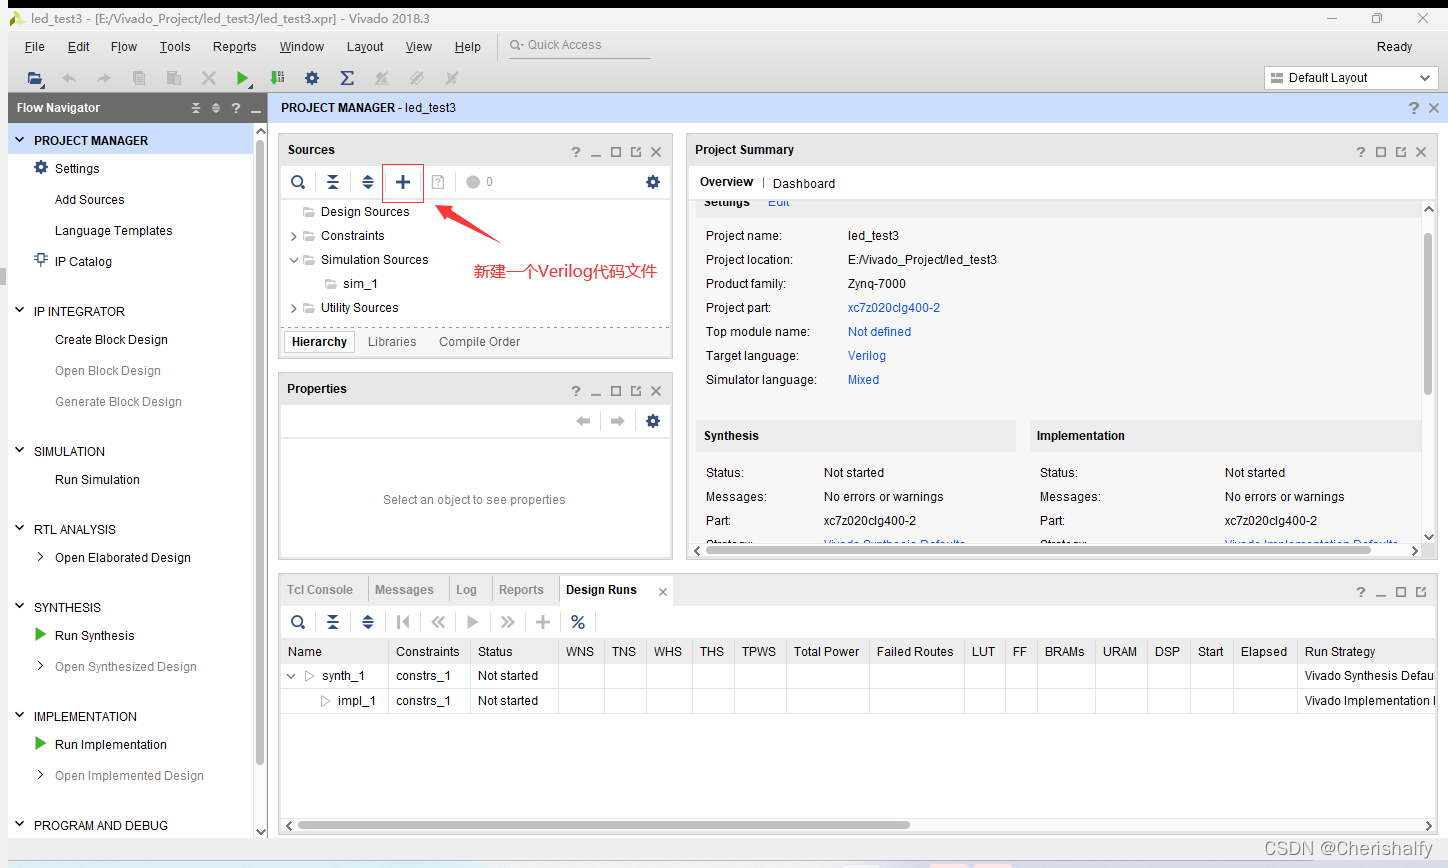The width and height of the screenshot is (1448, 868).
Task: Switch to Compile Order tab
Action: 480,342
